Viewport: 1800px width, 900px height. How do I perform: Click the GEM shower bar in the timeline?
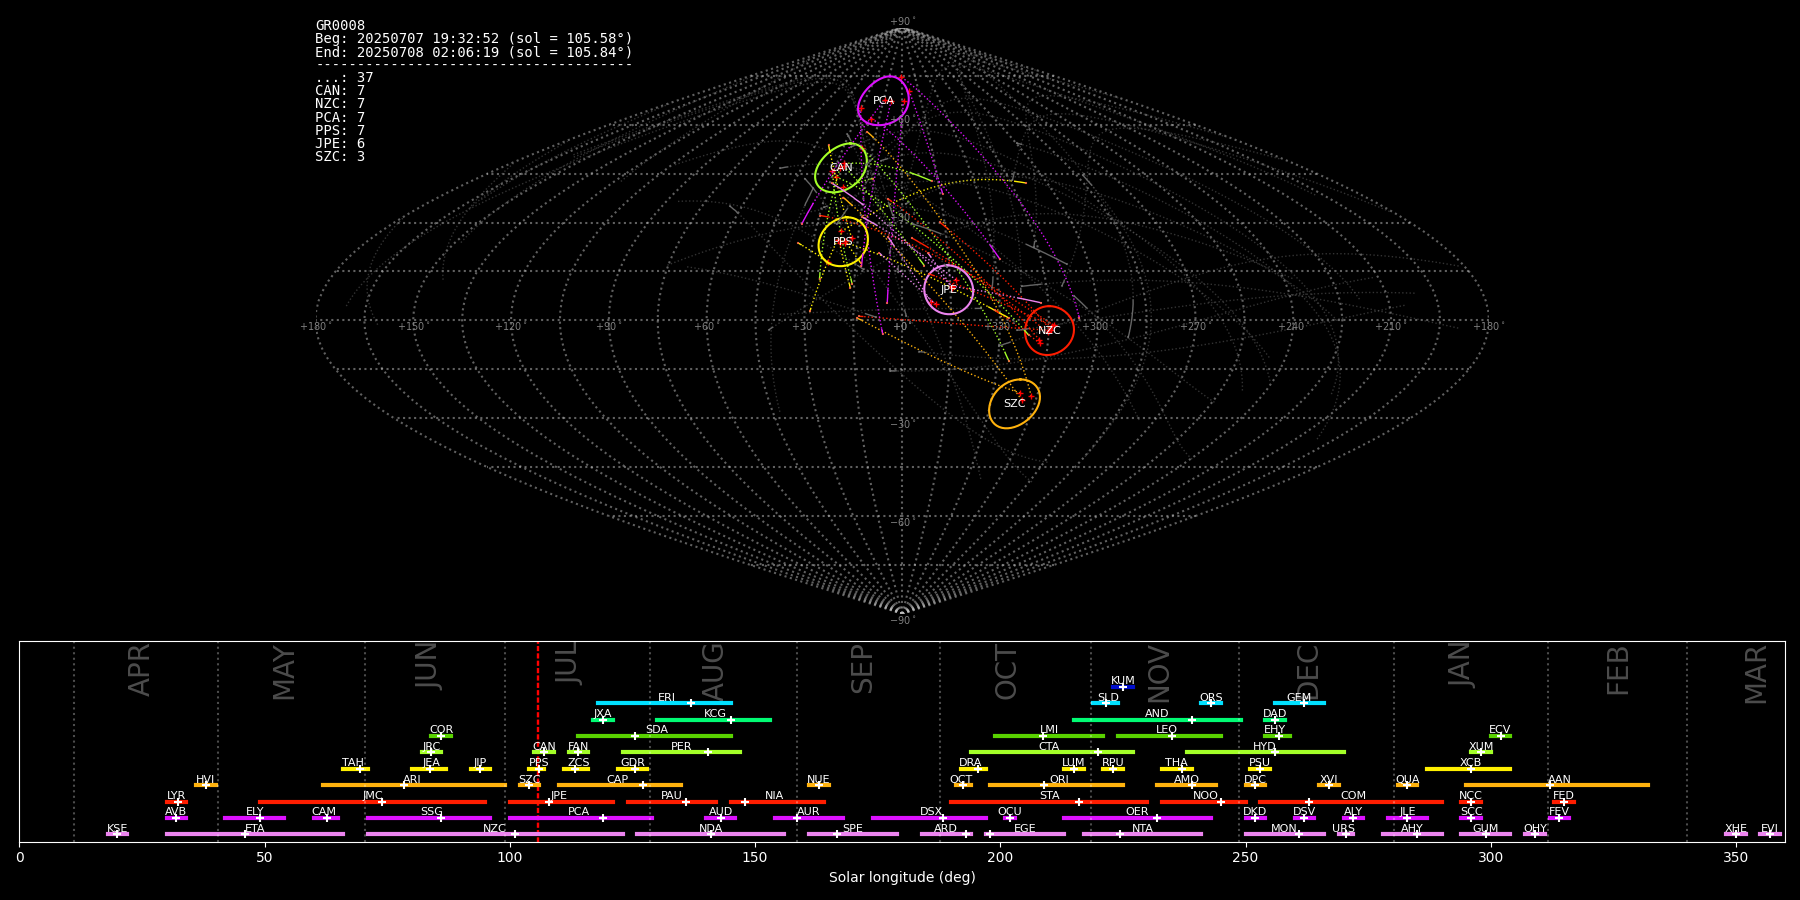(1299, 703)
